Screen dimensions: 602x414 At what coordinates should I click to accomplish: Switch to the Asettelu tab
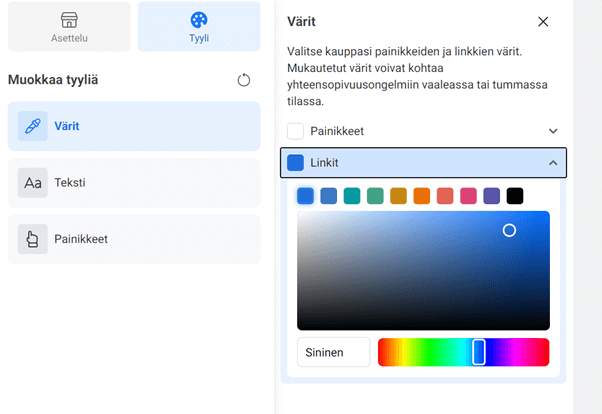[x=69, y=26]
